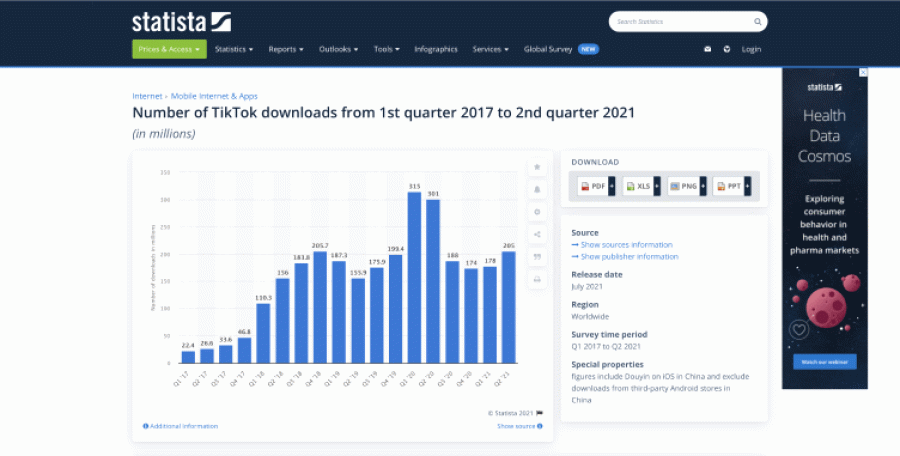Screen dimensions: 900x456
Task: Click the Health Data Cosmos ad headline
Action: pyautogui.click(x=824, y=136)
